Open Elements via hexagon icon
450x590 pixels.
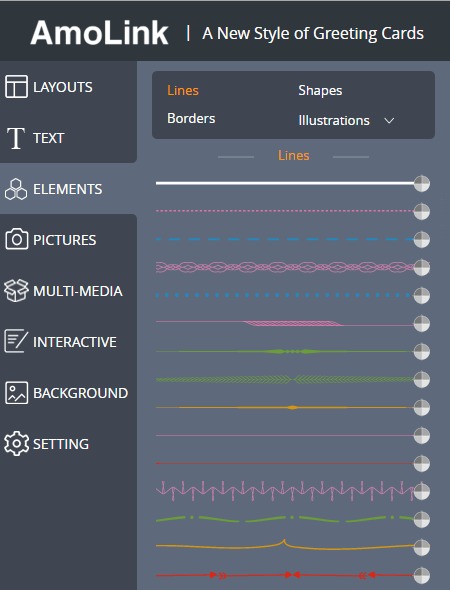point(16,189)
